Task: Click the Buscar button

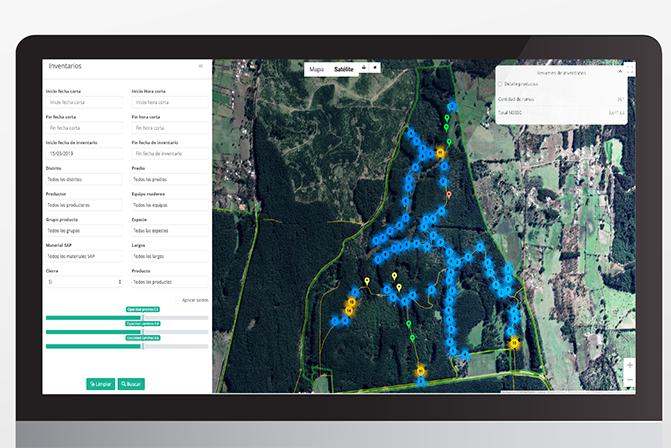Action: click(x=131, y=383)
